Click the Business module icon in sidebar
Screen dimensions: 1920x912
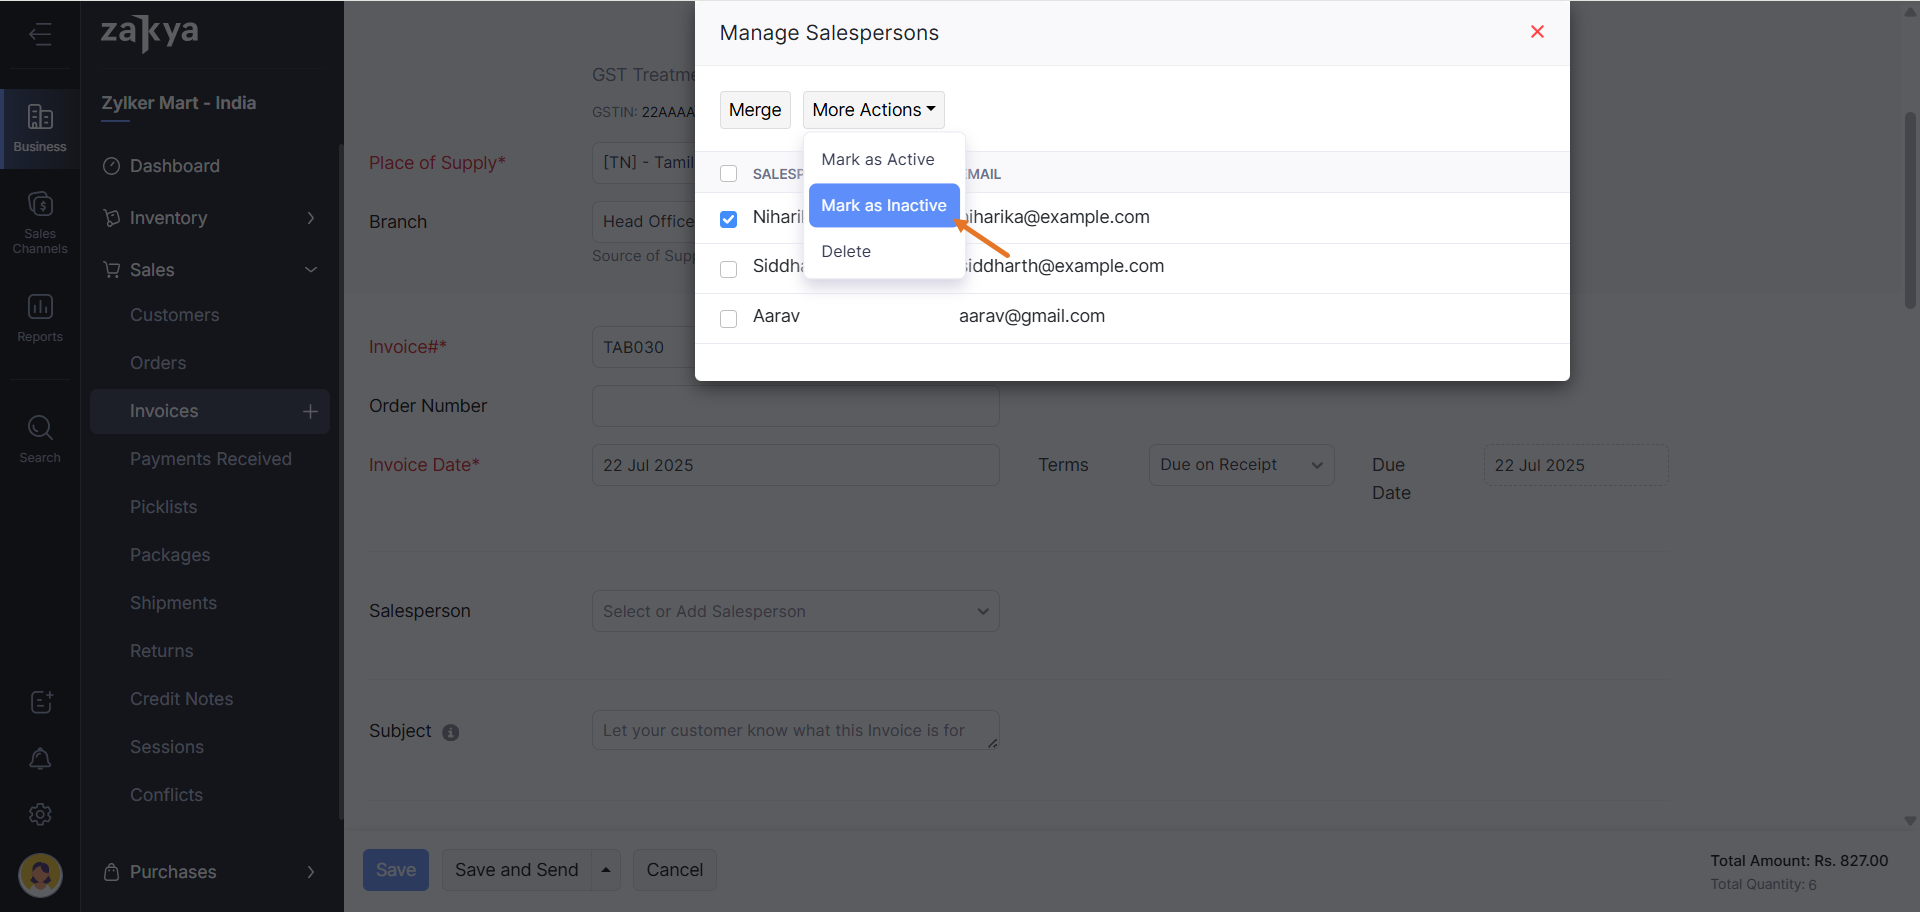pyautogui.click(x=40, y=128)
